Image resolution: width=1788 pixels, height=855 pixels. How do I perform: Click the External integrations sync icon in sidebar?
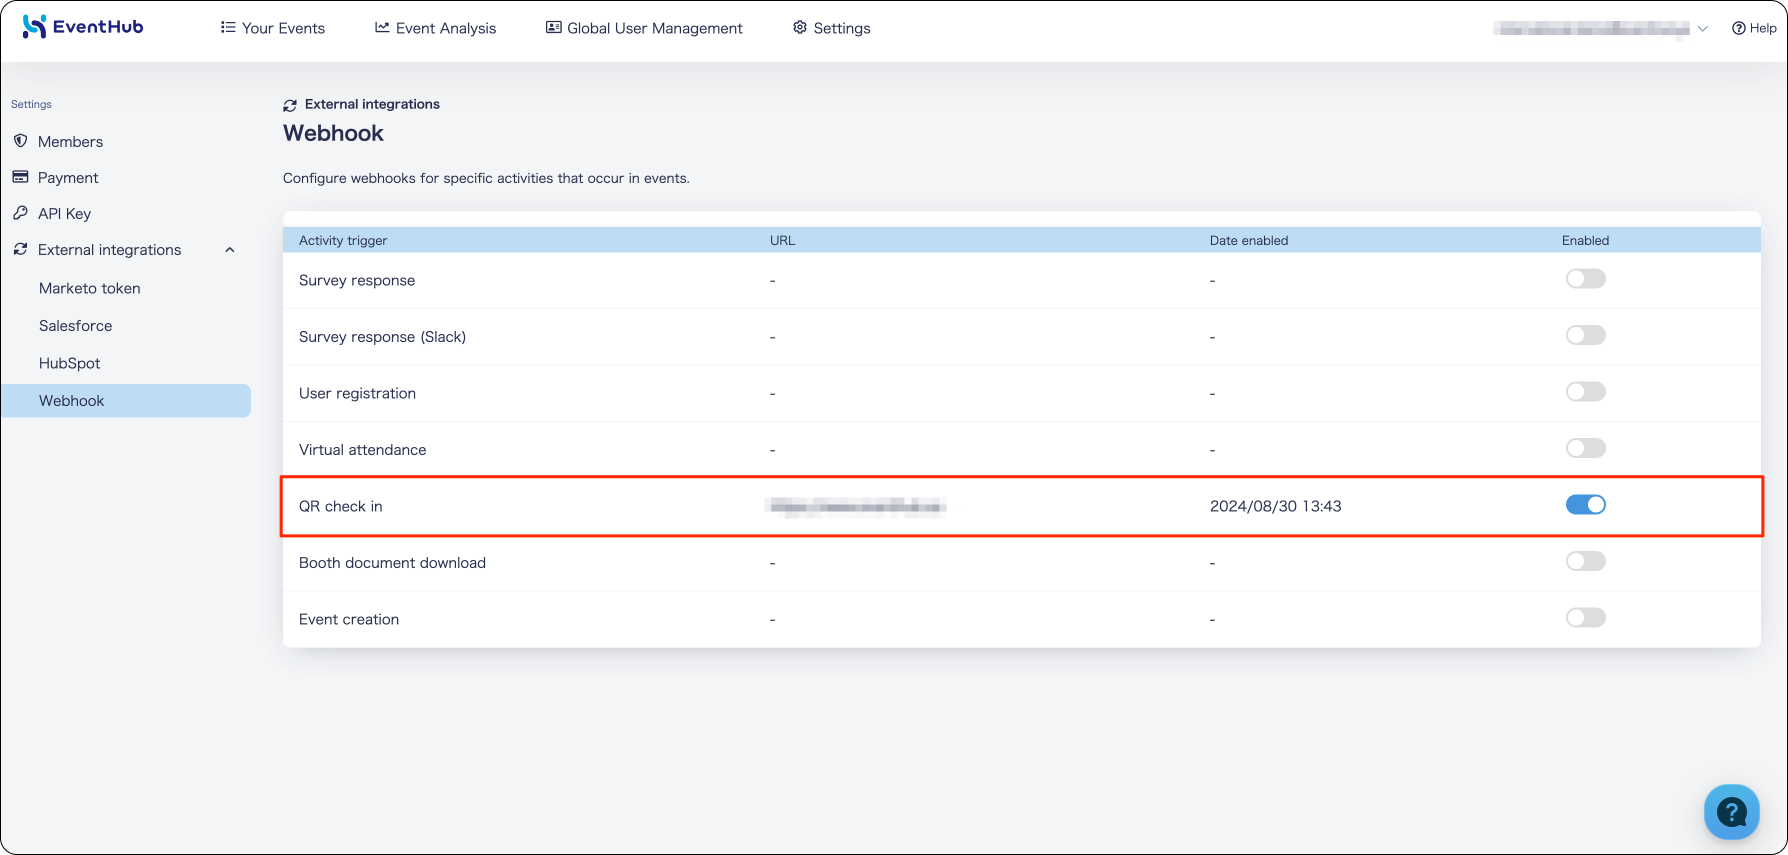click(x=20, y=249)
